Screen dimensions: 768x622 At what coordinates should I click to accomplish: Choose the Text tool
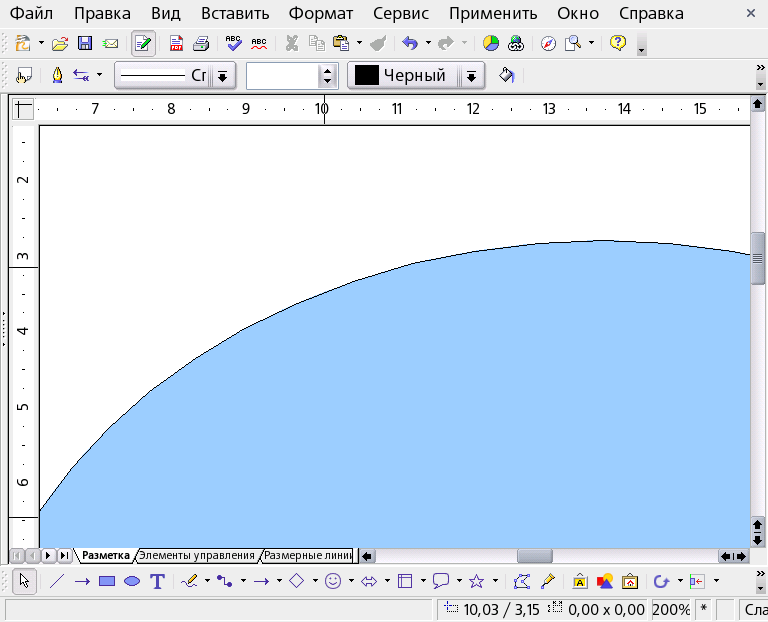[157, 581]
